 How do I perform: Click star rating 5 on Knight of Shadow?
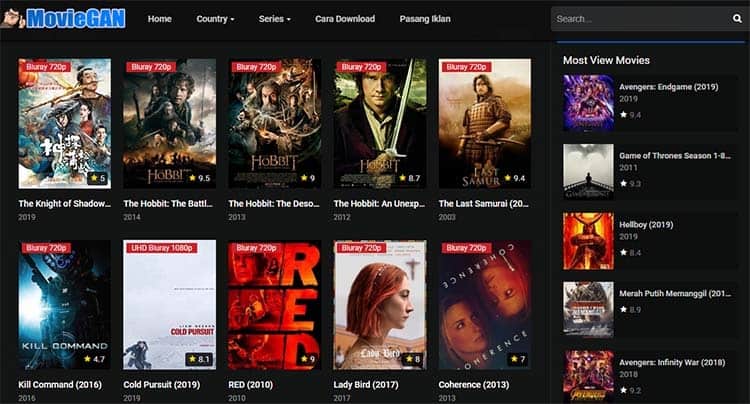(x=98, y=178)
